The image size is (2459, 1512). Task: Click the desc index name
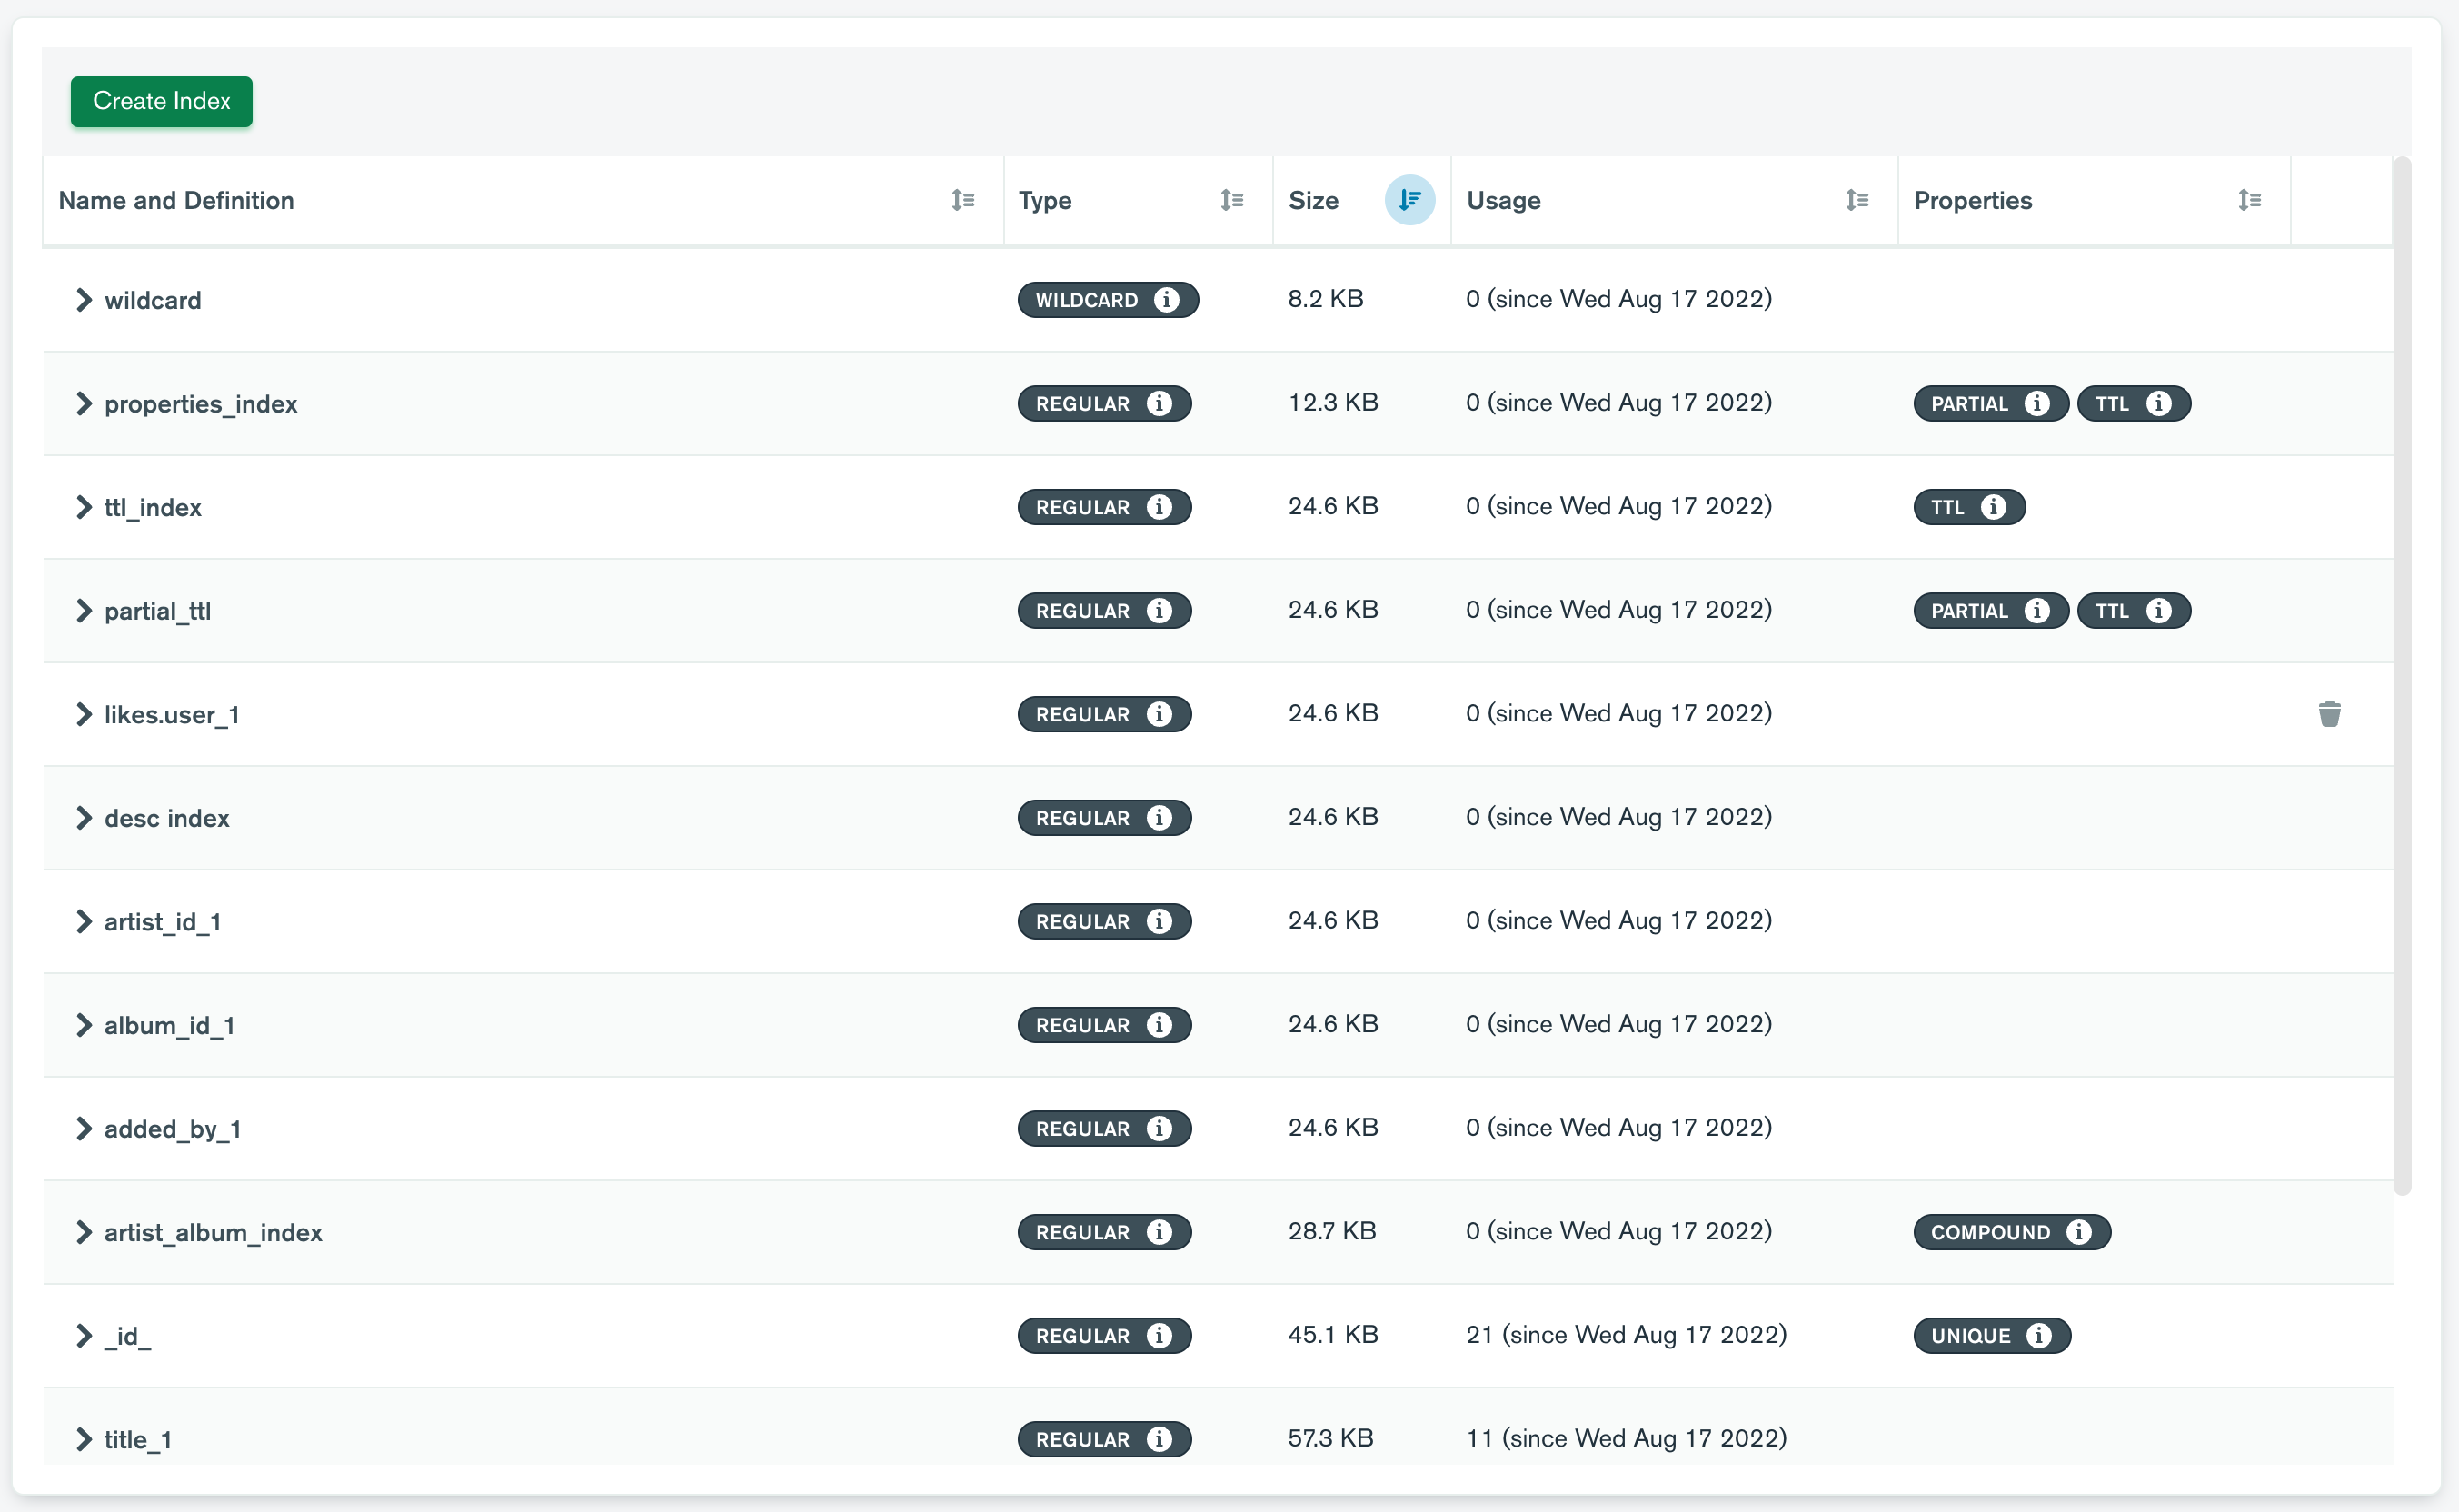(166, 818)
